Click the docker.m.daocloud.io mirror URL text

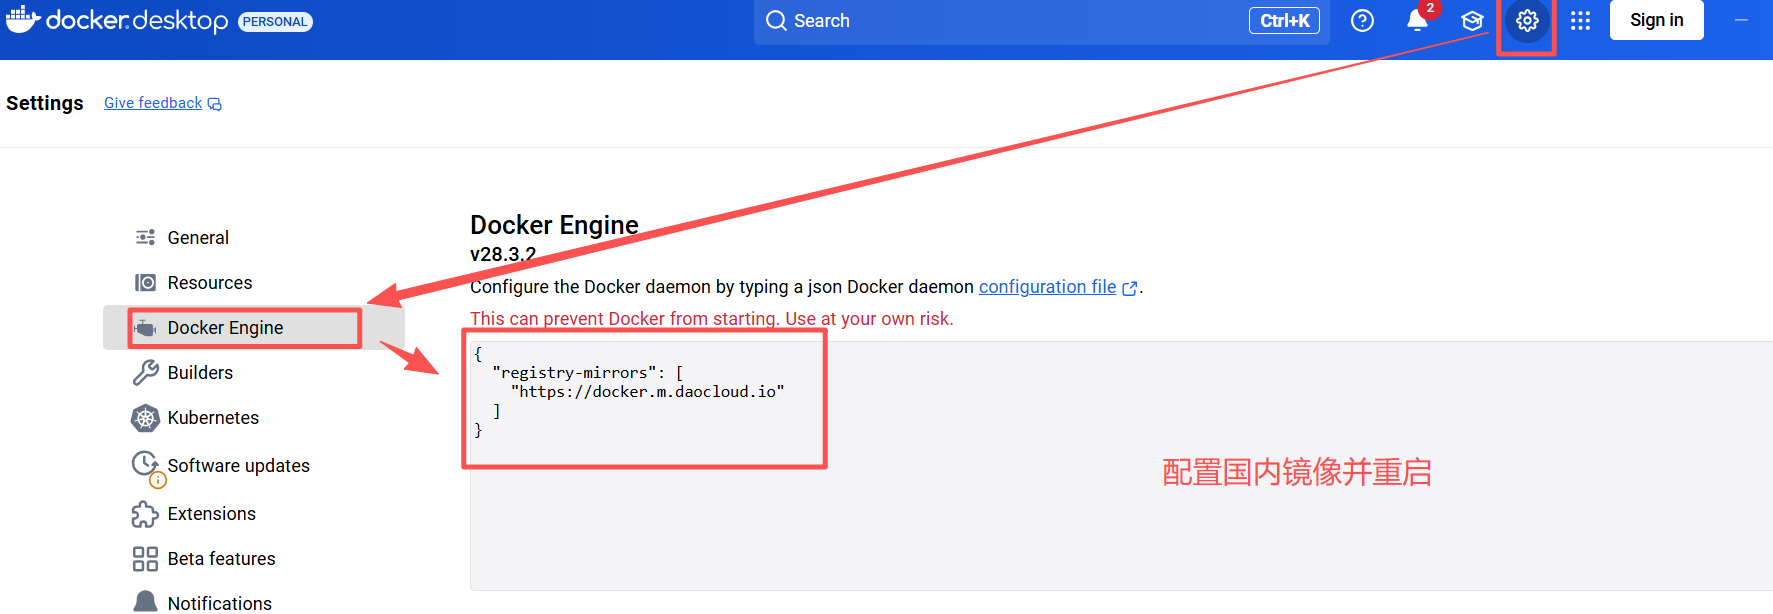648,392
